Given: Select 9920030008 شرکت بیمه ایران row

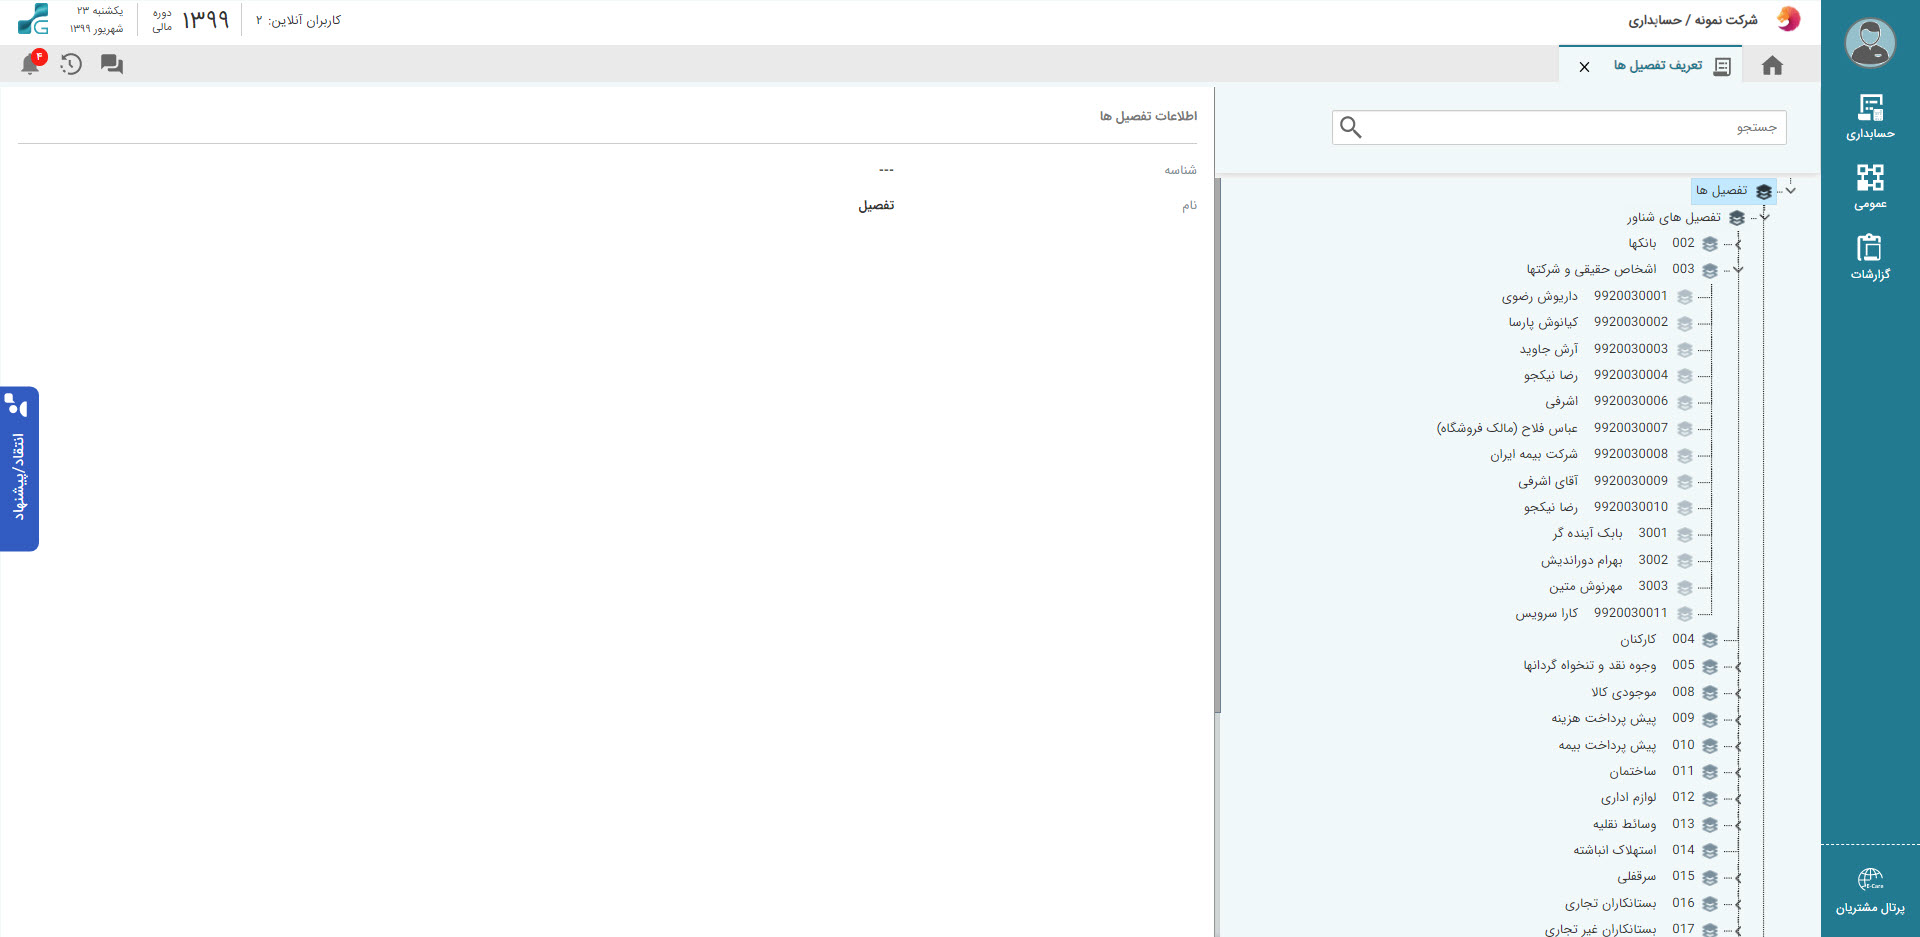Looking at the screenshot, I should pyautogui.click(x=1592, y=454).
